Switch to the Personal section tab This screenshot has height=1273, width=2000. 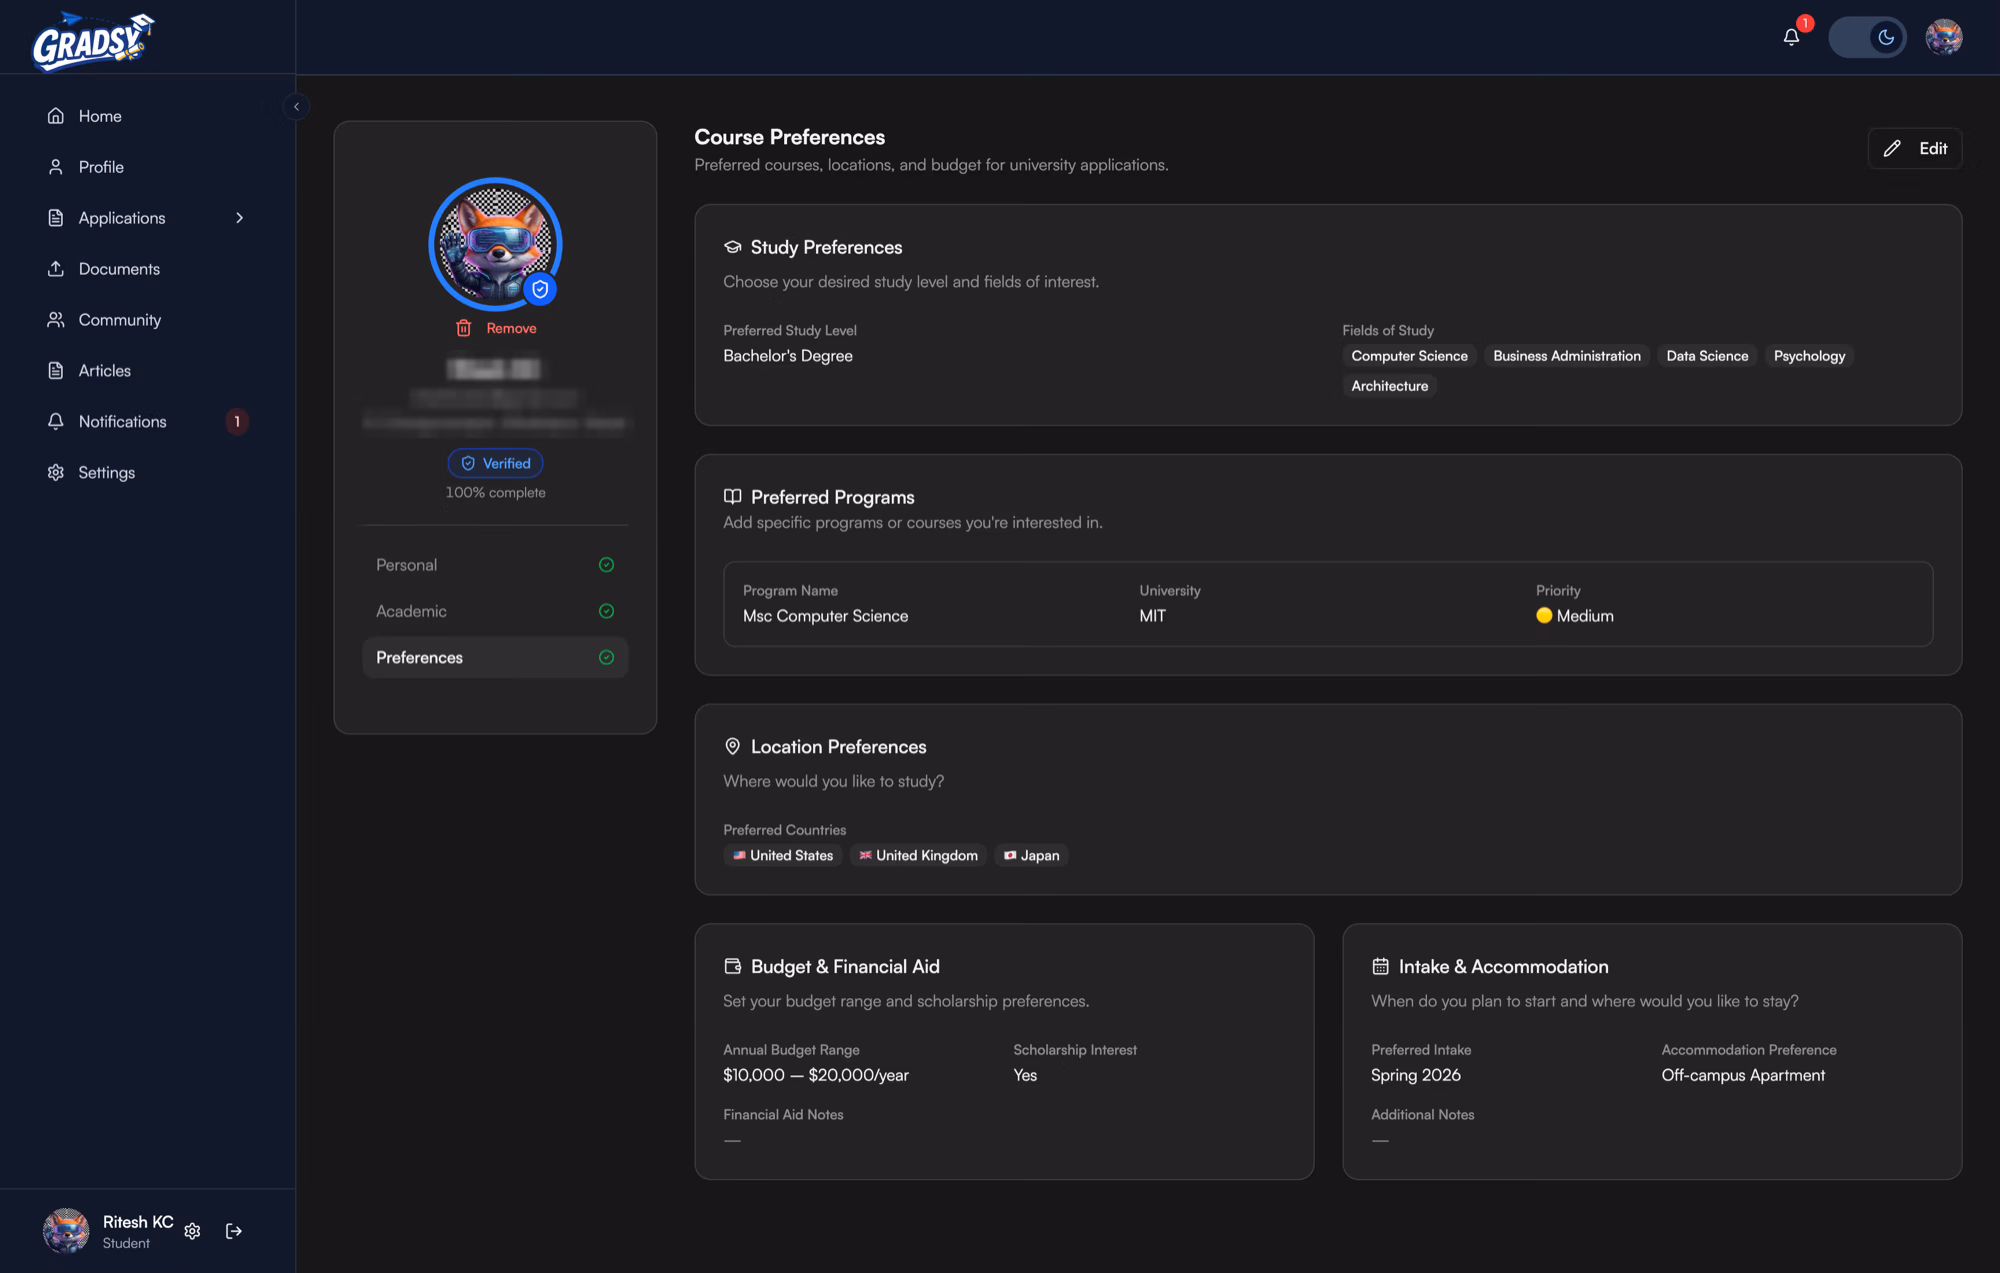click(495, 565)
